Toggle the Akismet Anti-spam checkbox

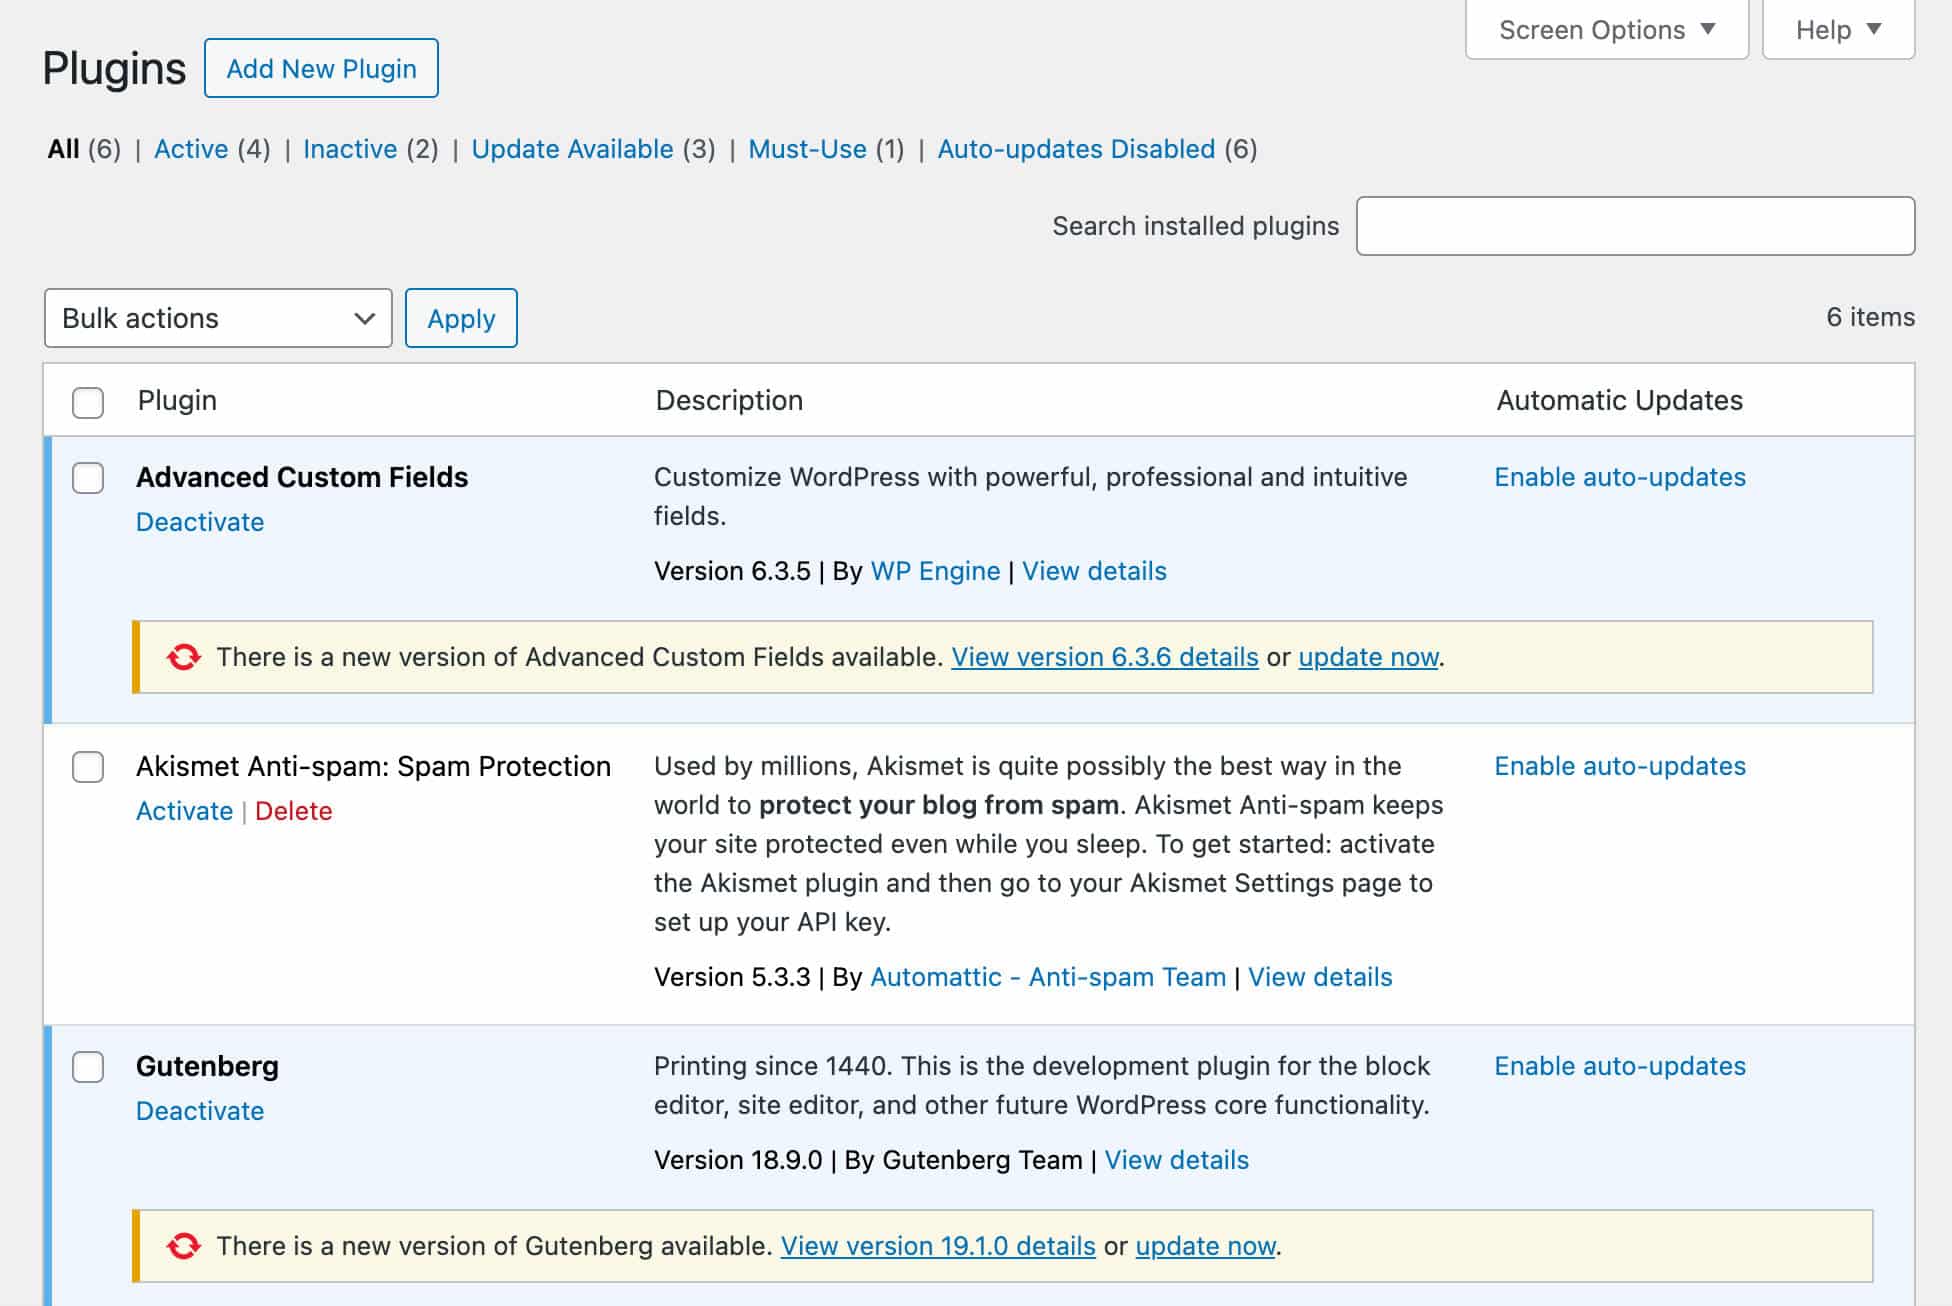(x=87, y=765)
